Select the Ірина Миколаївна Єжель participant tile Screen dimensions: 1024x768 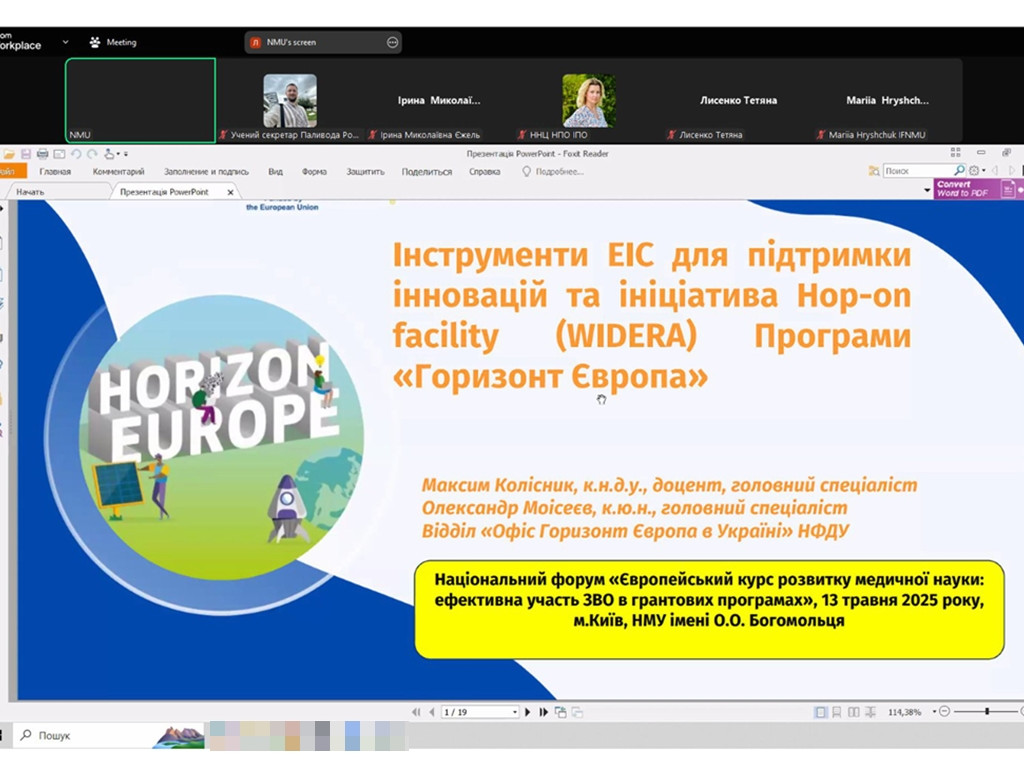pyautogui.click(x=439, y=102)
